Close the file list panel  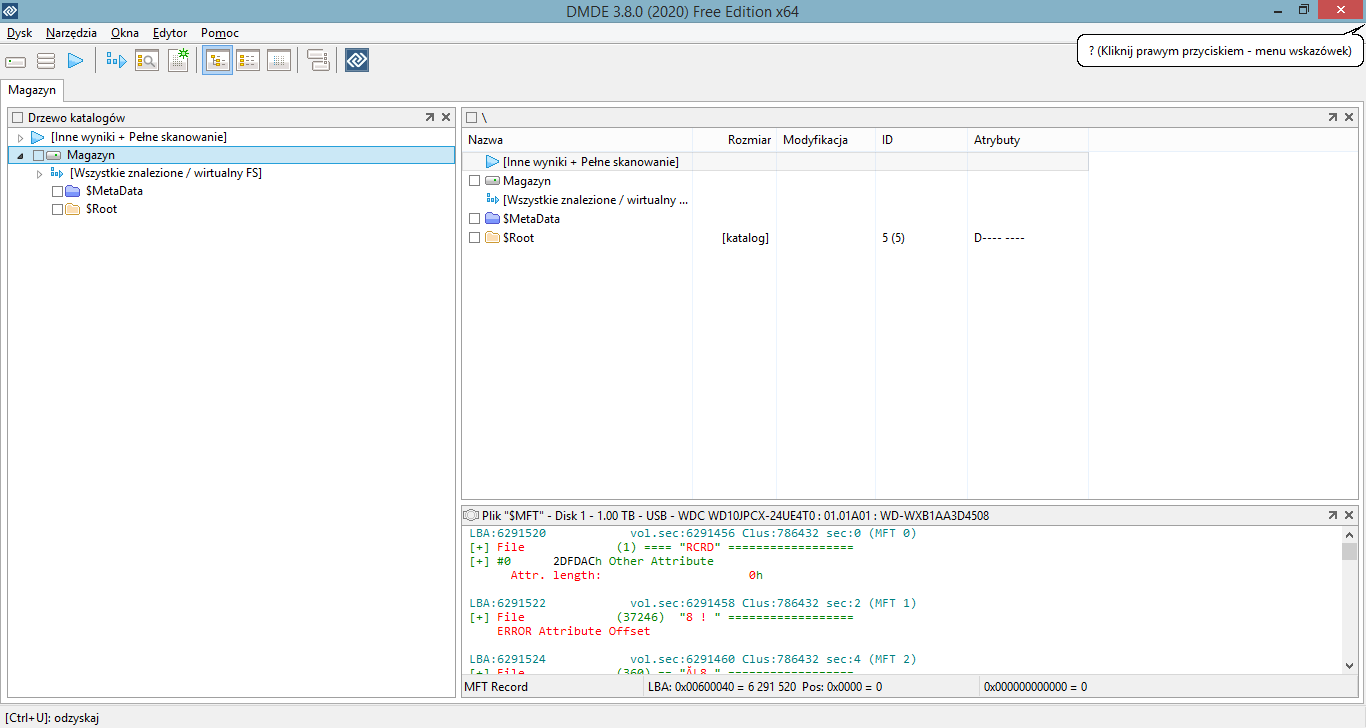coord(1350,117)
